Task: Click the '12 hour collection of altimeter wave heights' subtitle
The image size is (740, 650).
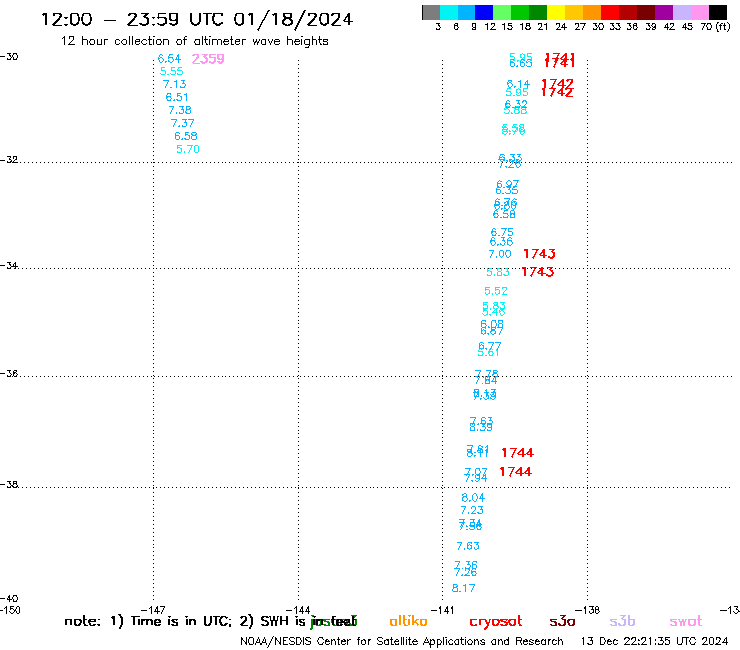Action: coord(194,41)
